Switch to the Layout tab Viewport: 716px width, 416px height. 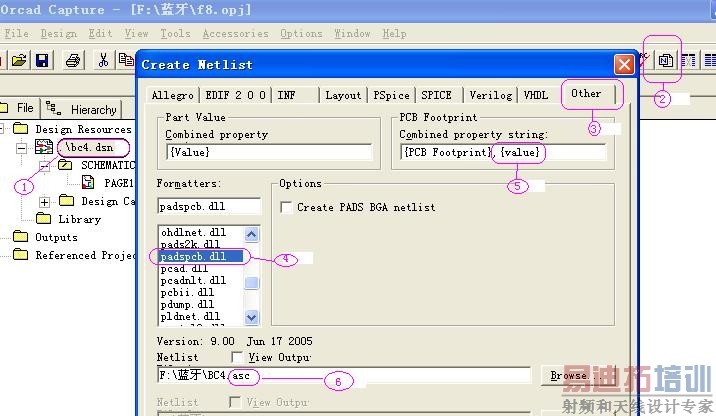coord(343,95)
